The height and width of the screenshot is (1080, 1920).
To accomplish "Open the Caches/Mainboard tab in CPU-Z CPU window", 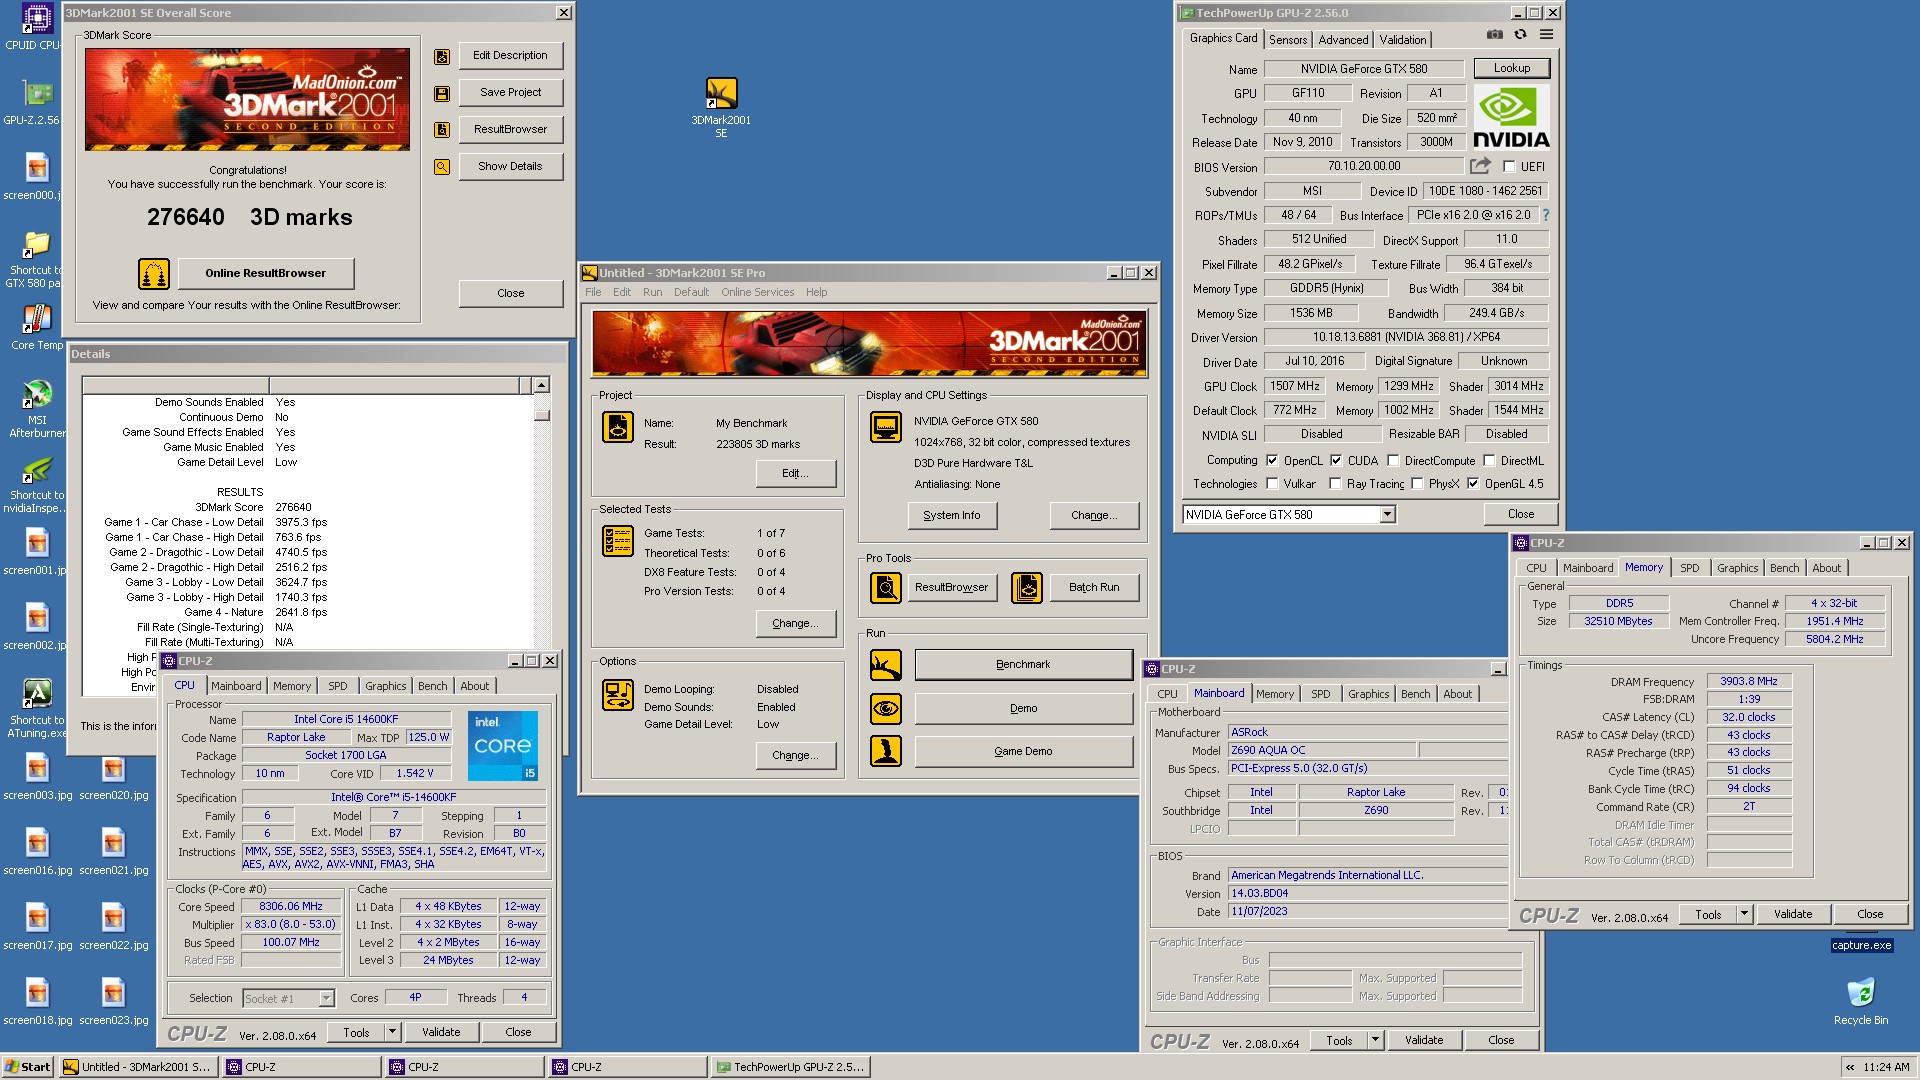I will [x=236, y=686].
